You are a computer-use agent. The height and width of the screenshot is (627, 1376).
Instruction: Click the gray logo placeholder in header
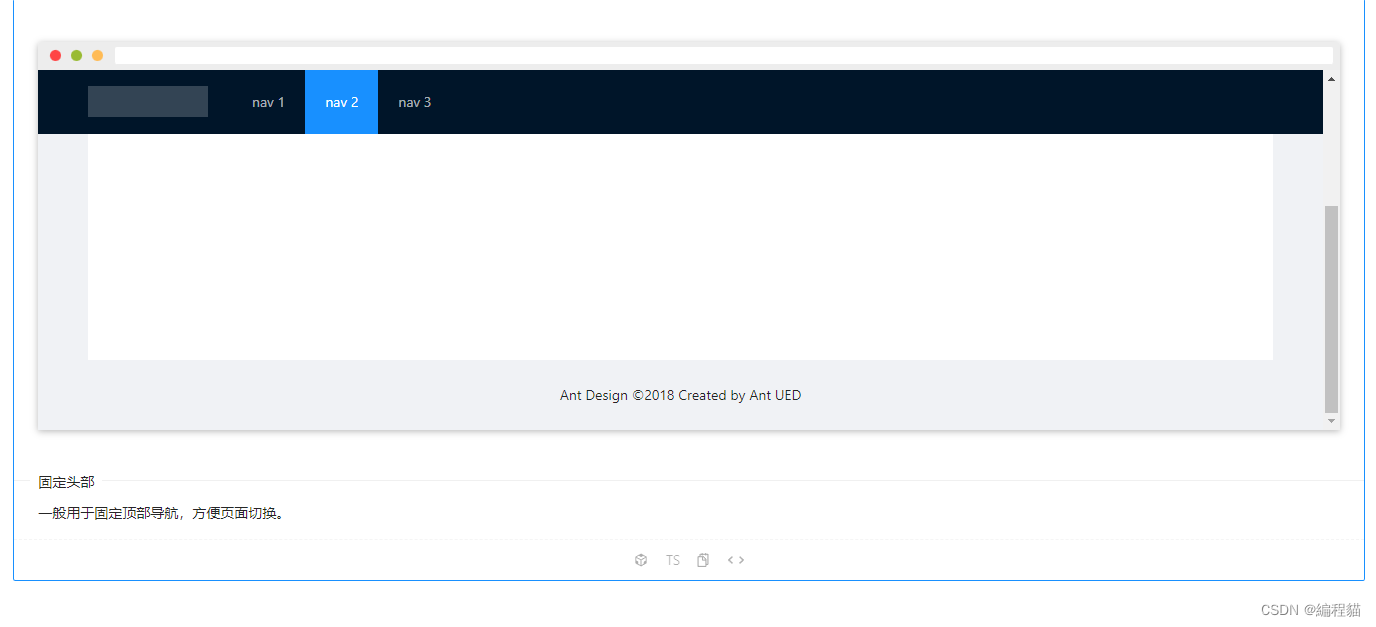[148, 102]
